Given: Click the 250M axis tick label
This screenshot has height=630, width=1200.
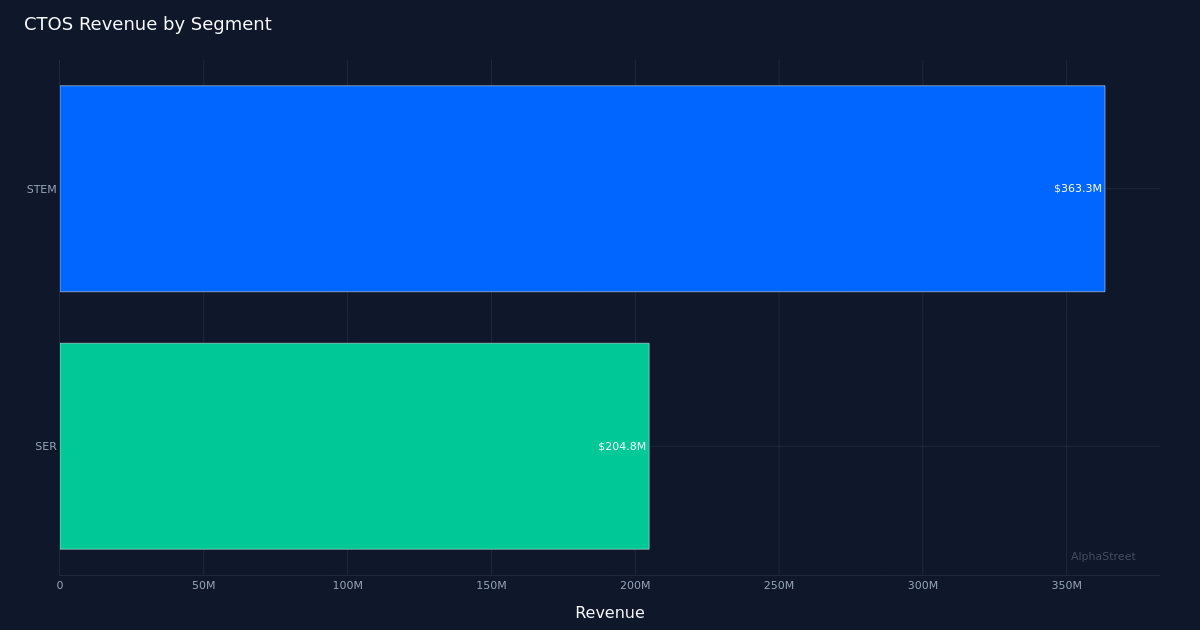Looking at the screenshot, I should tap(779, 584).
